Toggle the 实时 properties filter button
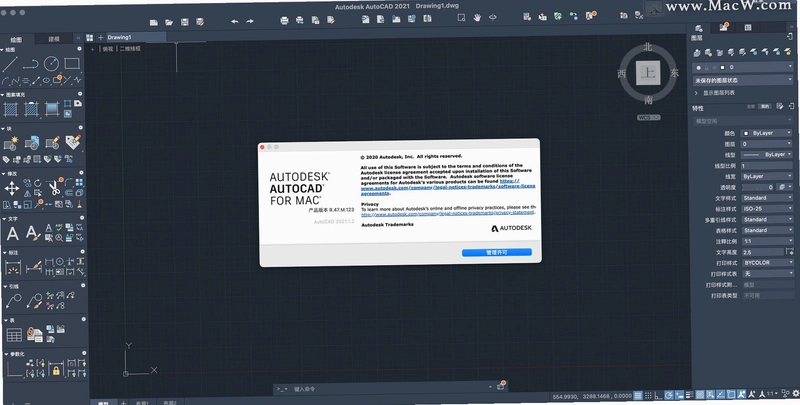 (765, 107)
